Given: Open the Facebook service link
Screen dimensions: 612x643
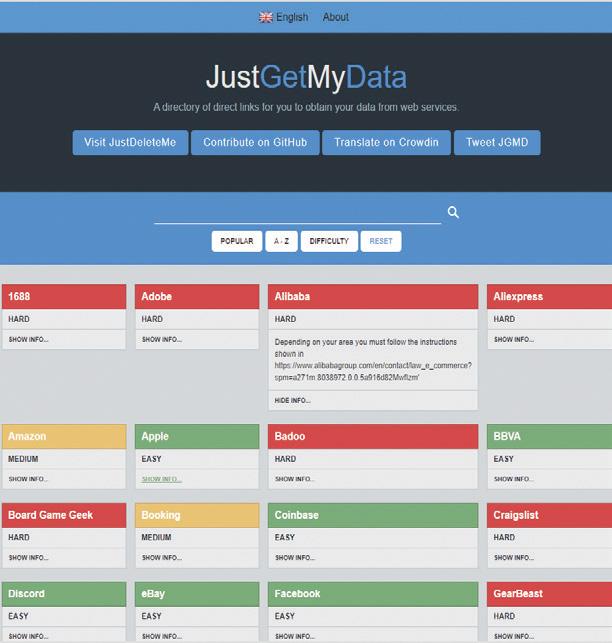Looking at the screenshot, I should click(373, 594).
